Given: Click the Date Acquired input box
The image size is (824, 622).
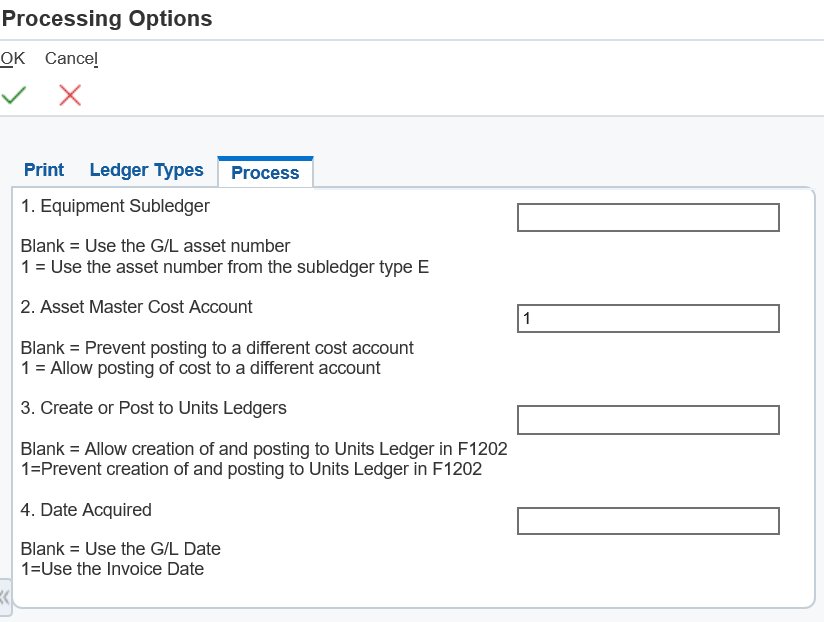Looking at the screenshot, I should [648, 521].
